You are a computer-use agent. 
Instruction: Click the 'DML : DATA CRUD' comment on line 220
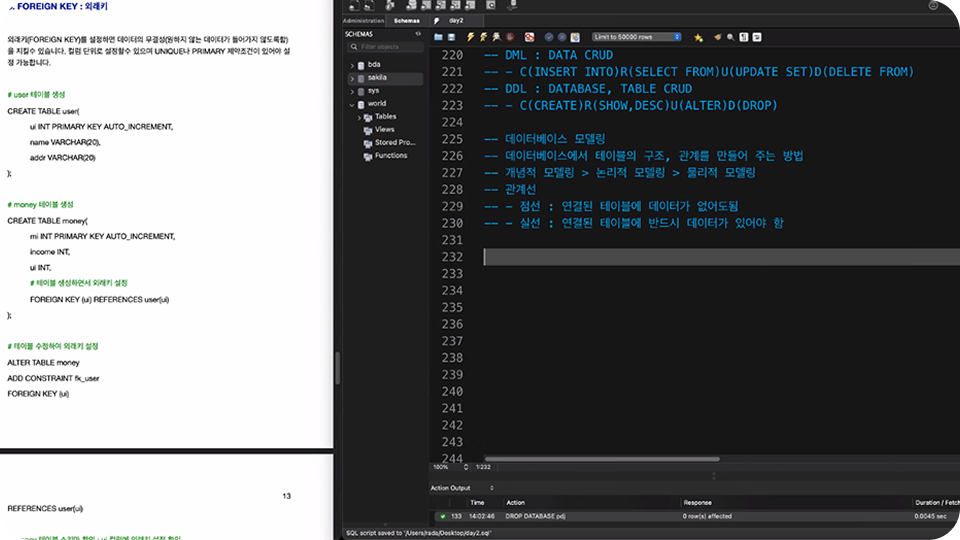[548, 55]
